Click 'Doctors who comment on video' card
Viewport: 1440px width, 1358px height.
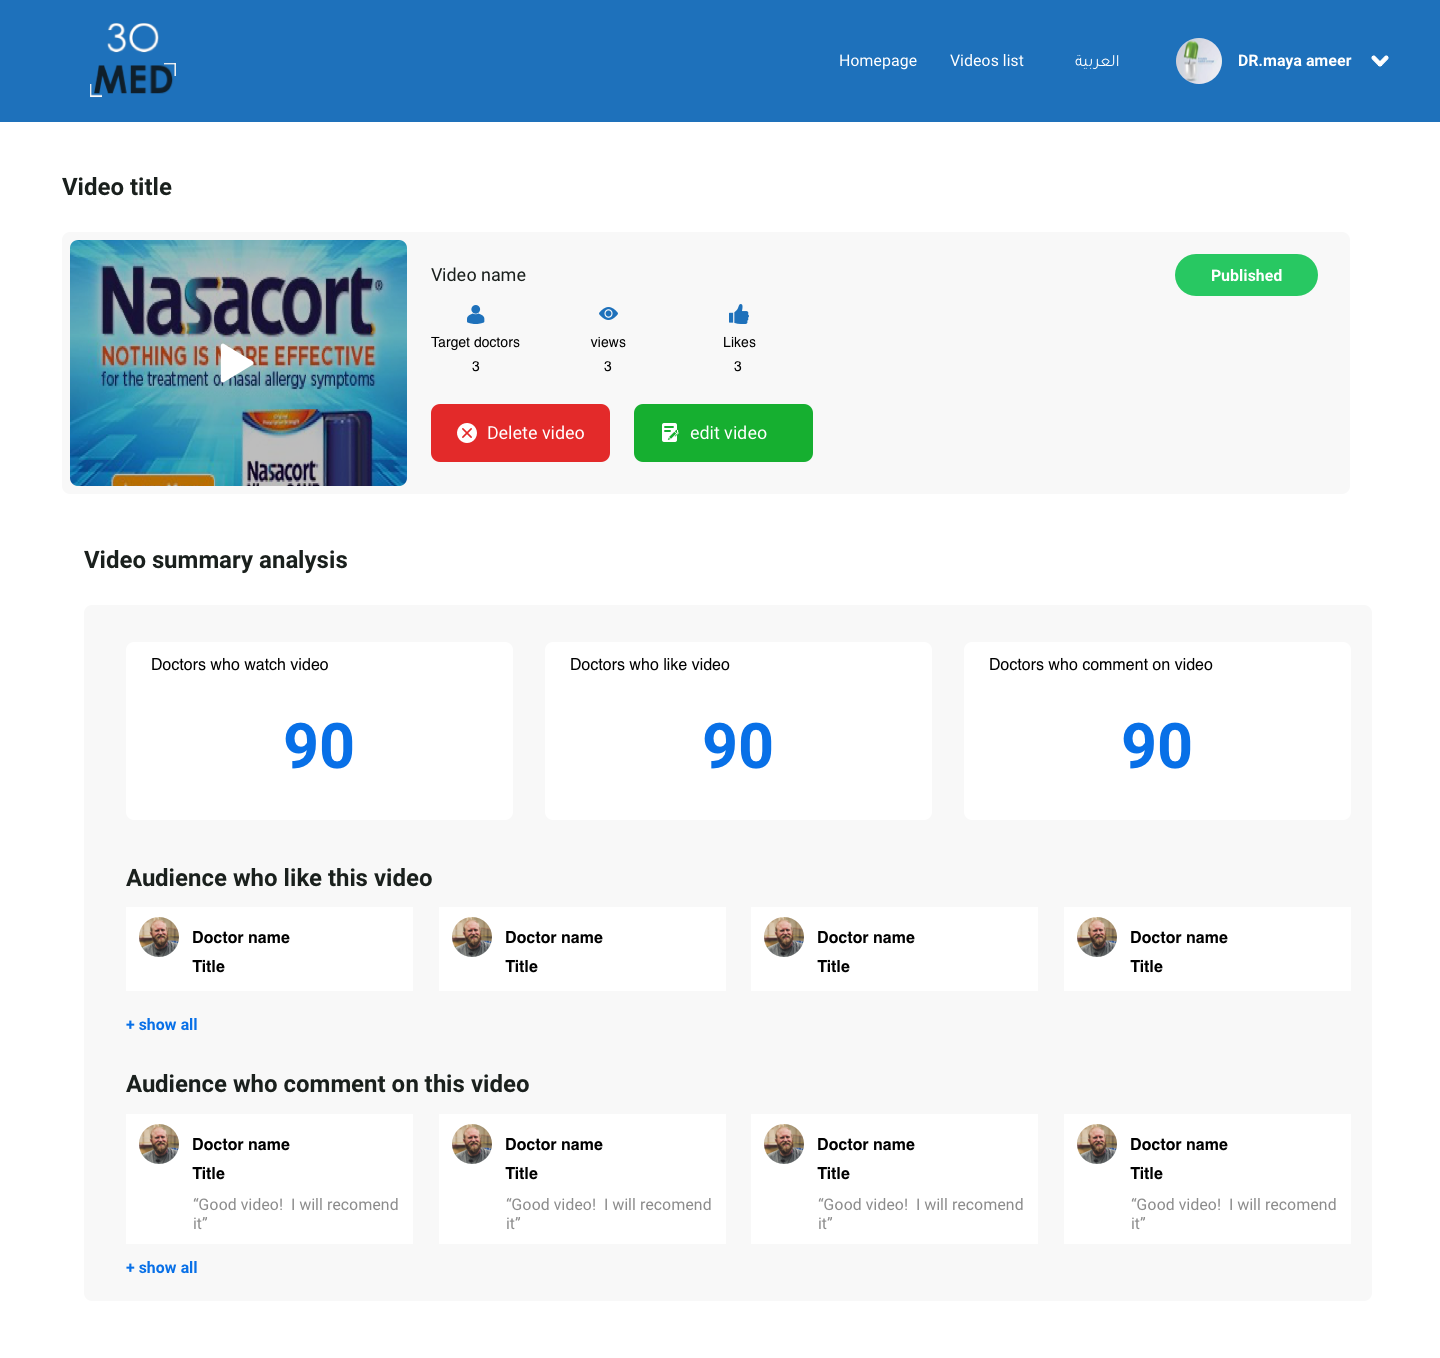coord(1157,731)
